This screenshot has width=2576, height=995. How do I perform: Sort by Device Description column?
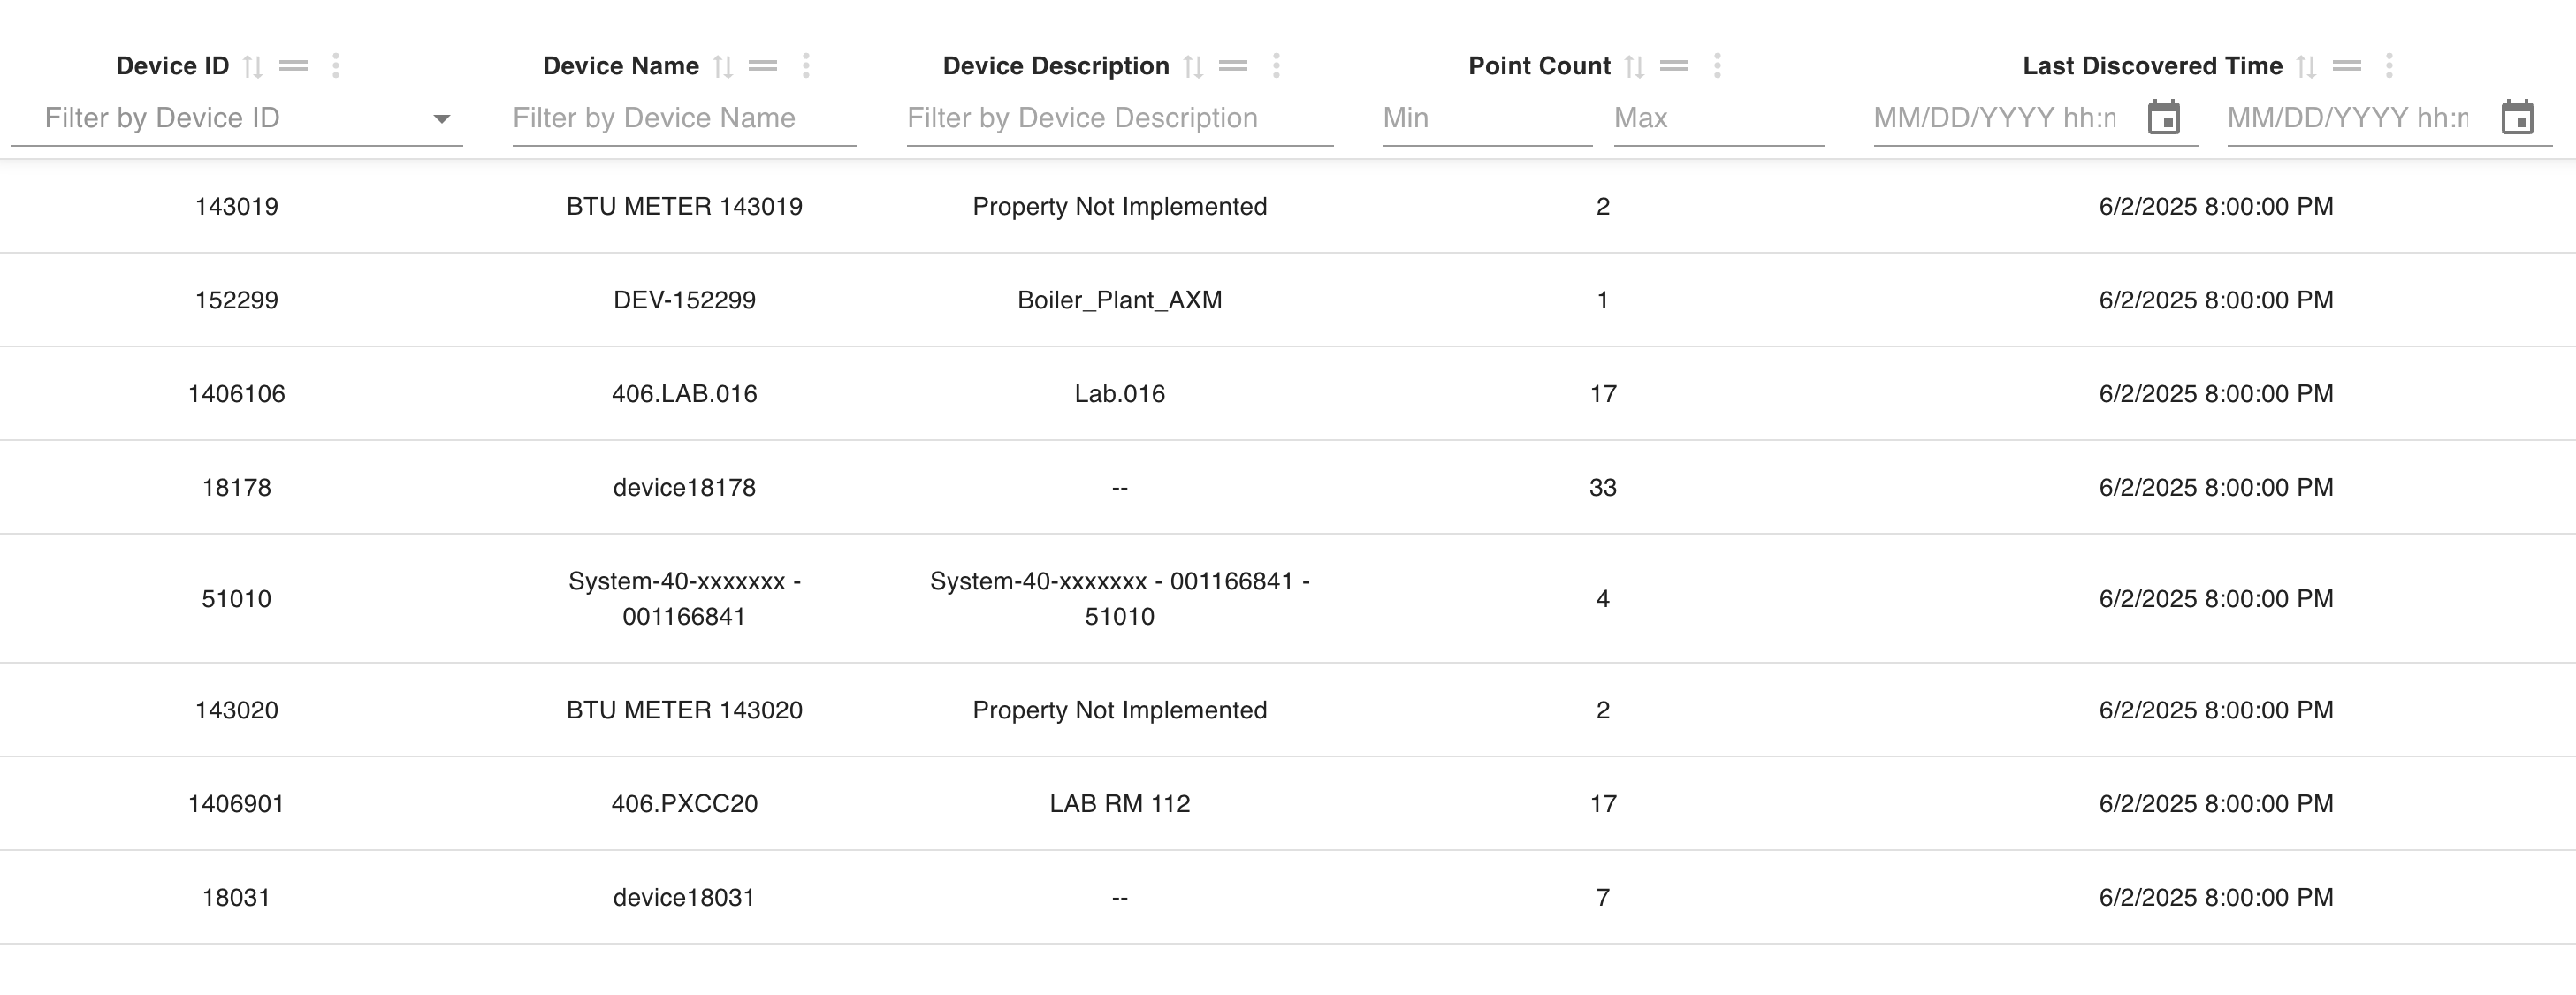pos(1193,66)
